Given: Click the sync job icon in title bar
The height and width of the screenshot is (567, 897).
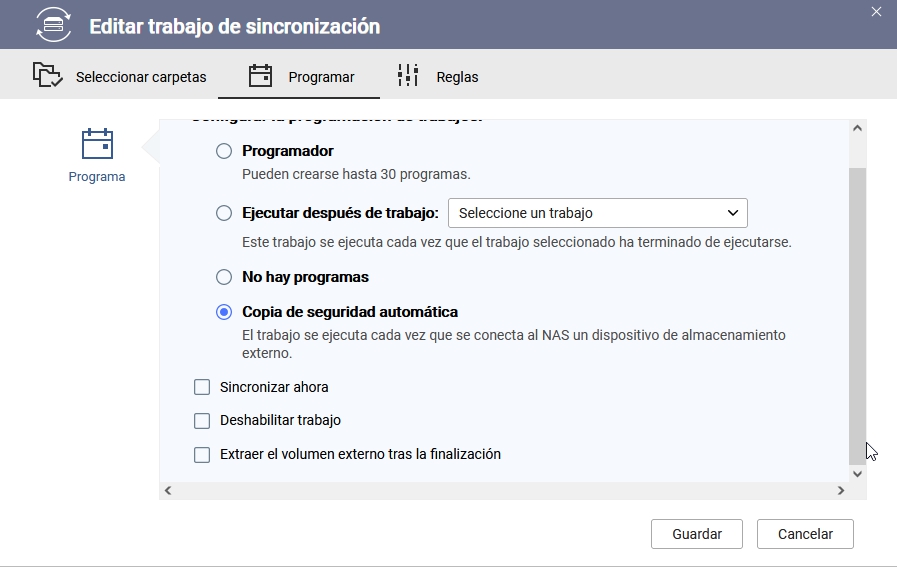Looking at the screenshot, I should coord(53,25).
